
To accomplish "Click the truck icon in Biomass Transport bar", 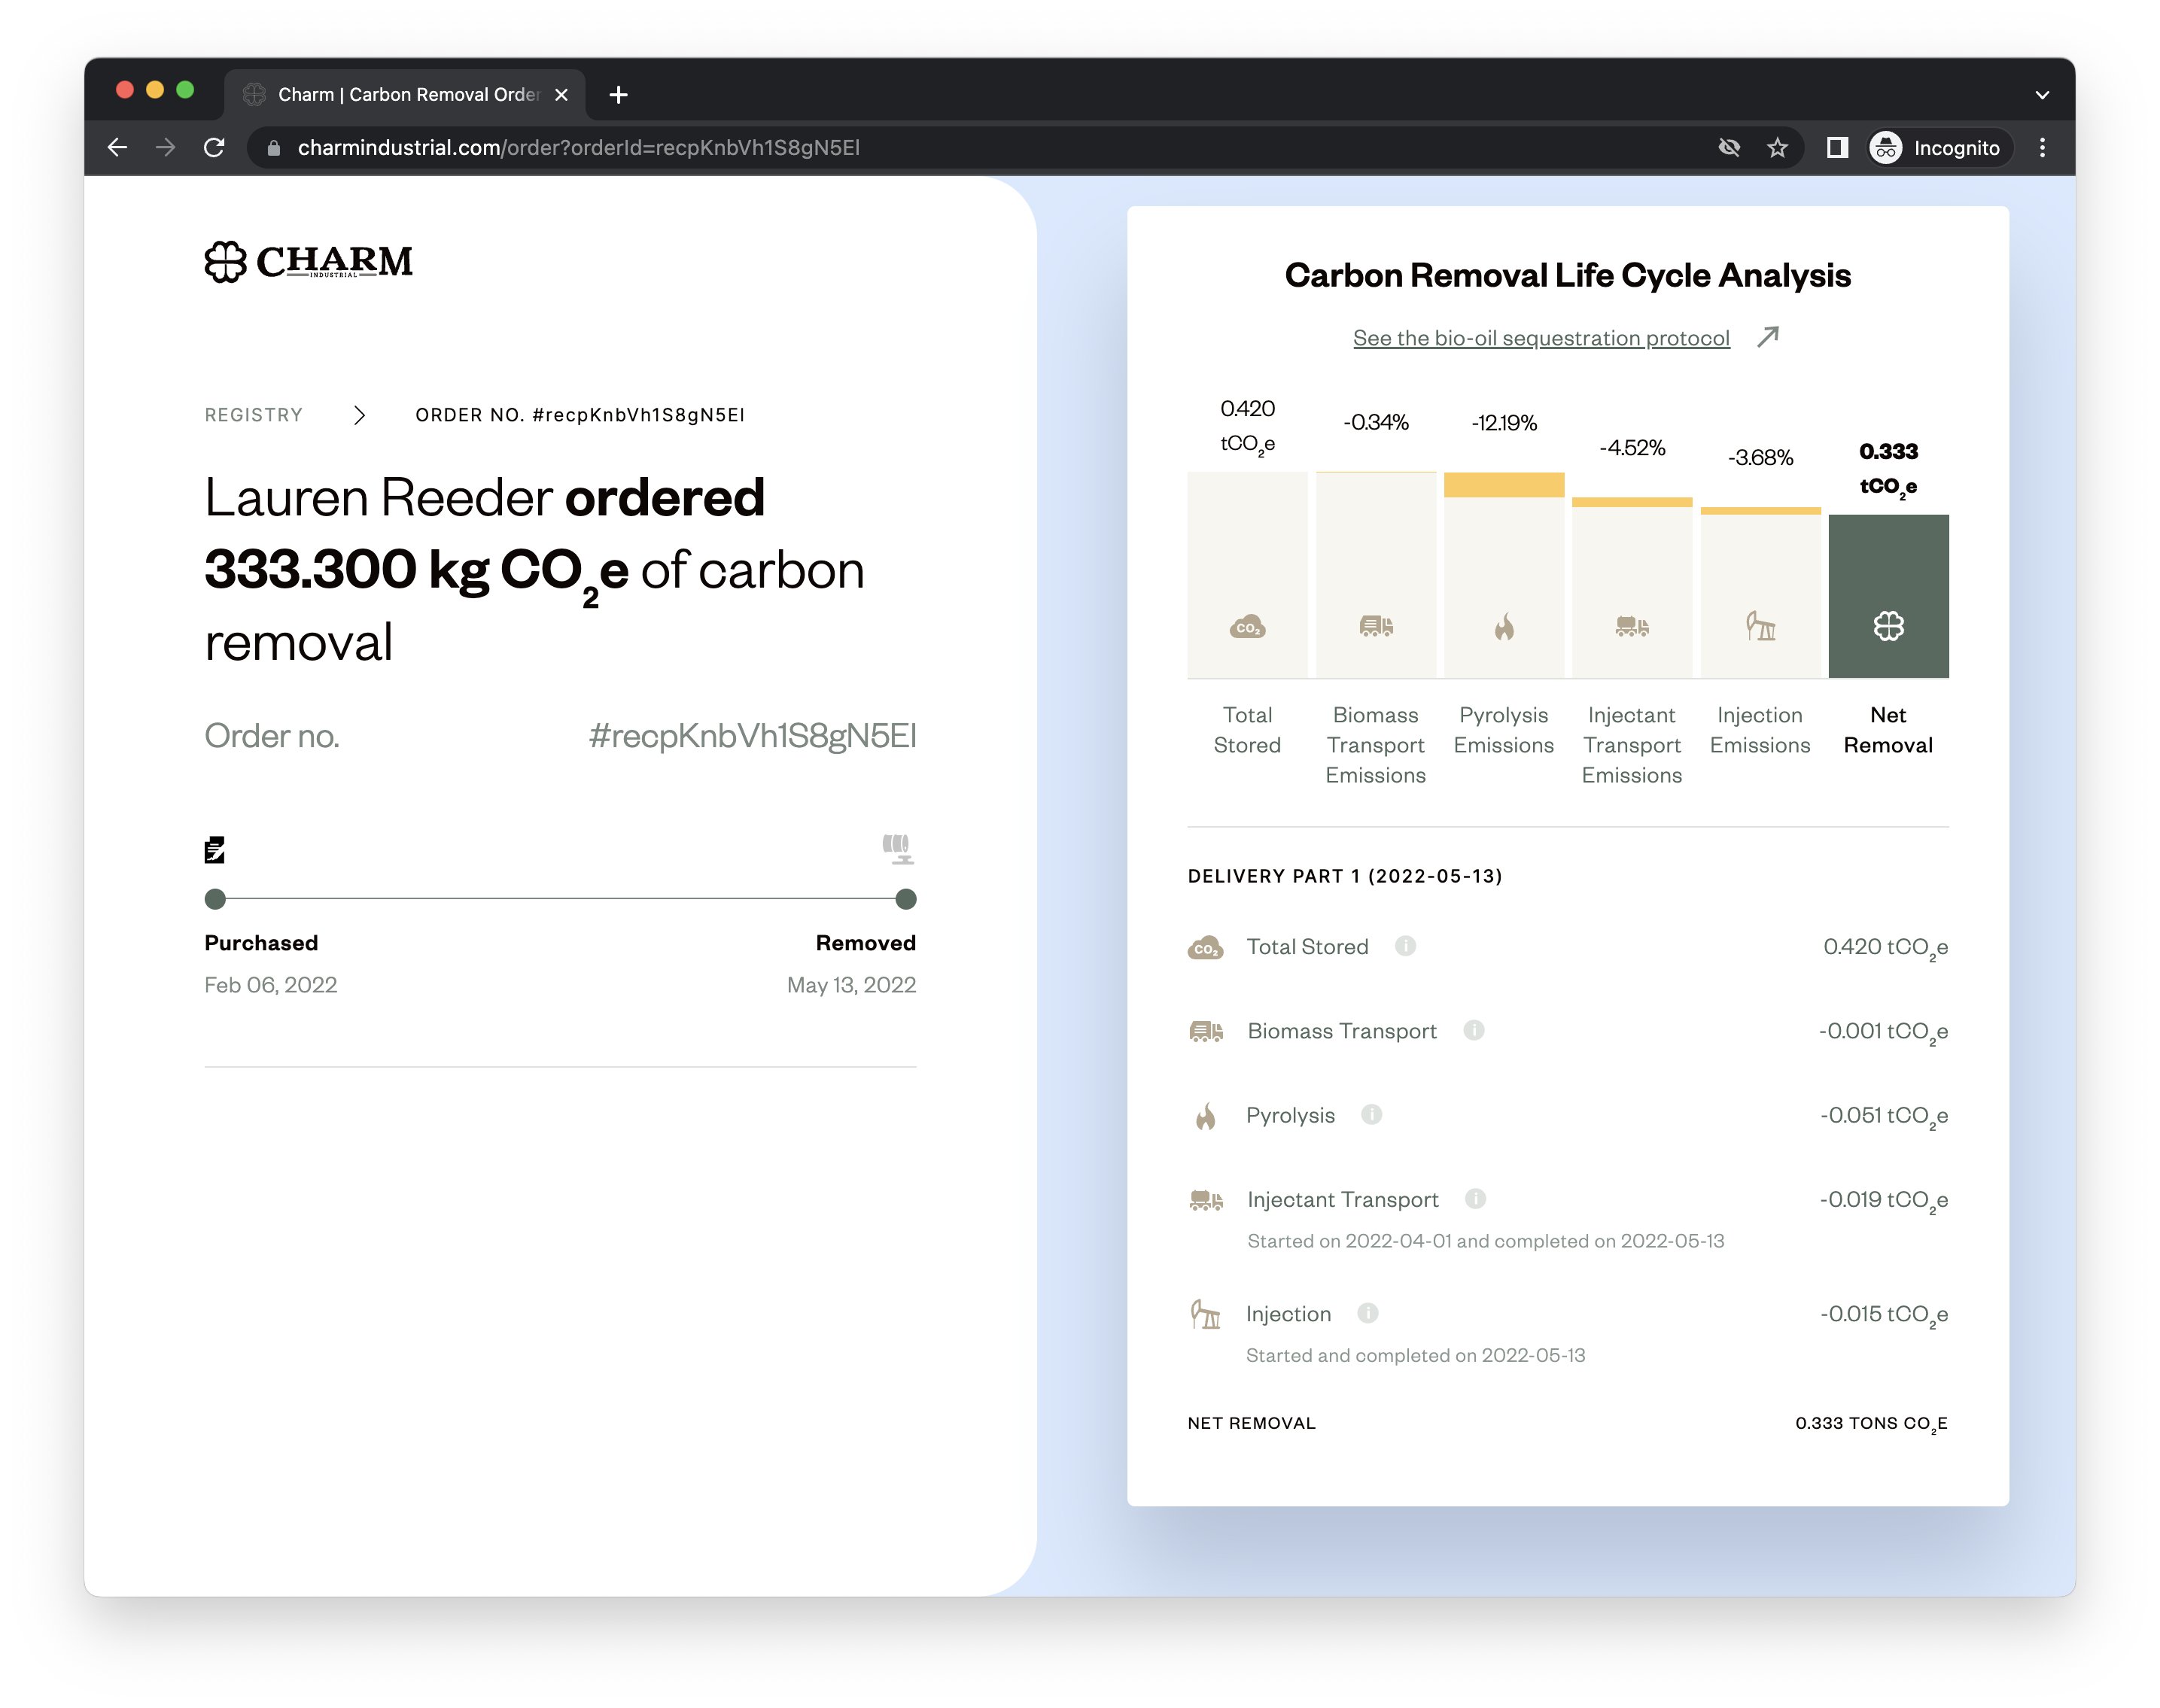I will tap(1376, 626).
